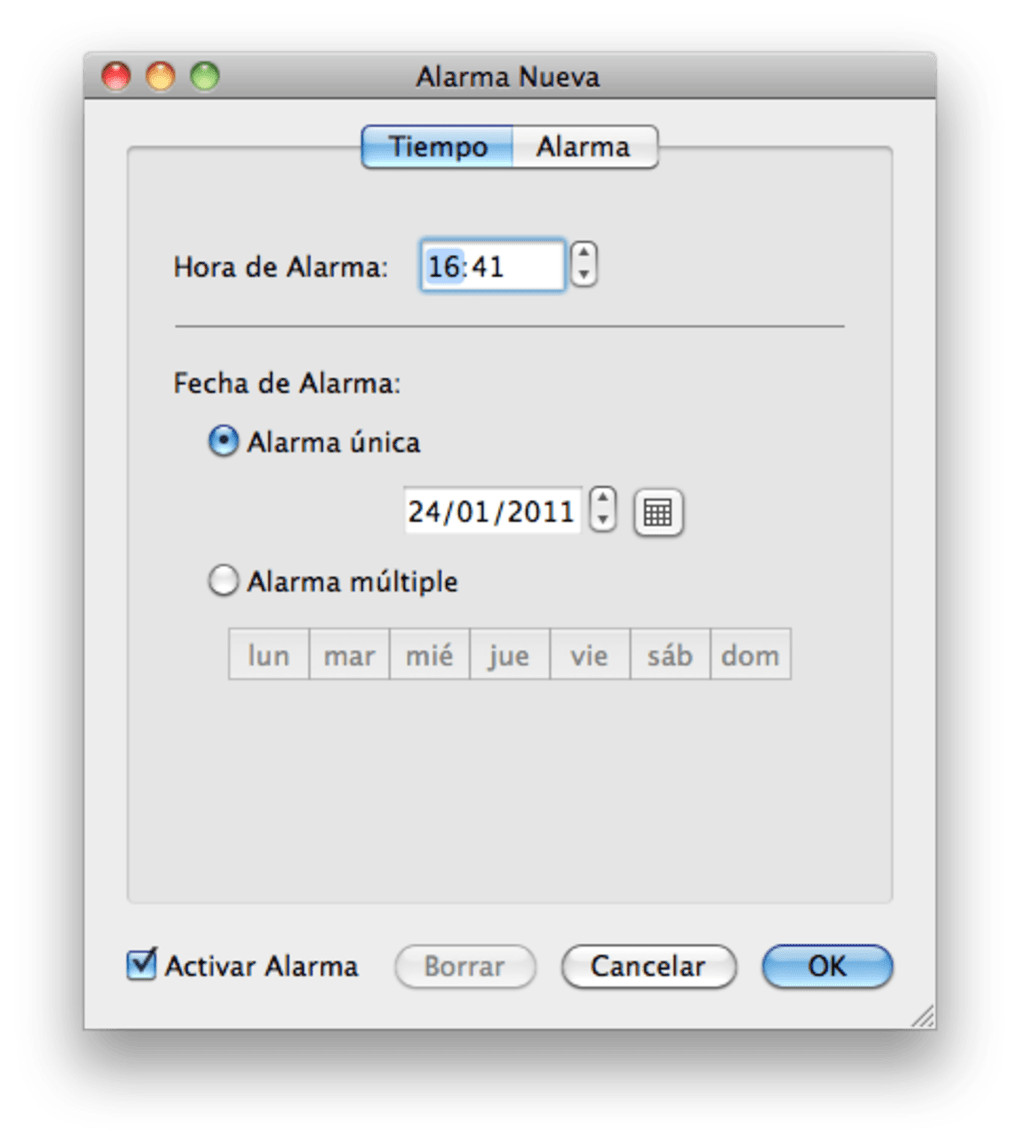This screenshot has height=1145, width=1020.
Task: Select the Tiempo tab
Action: (438, 147)
